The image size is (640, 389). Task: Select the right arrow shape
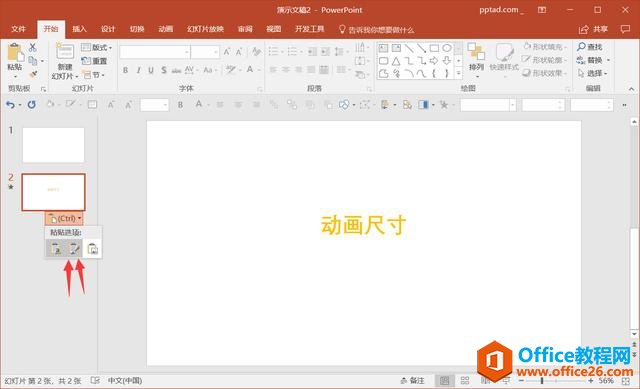tap(434, 61)
